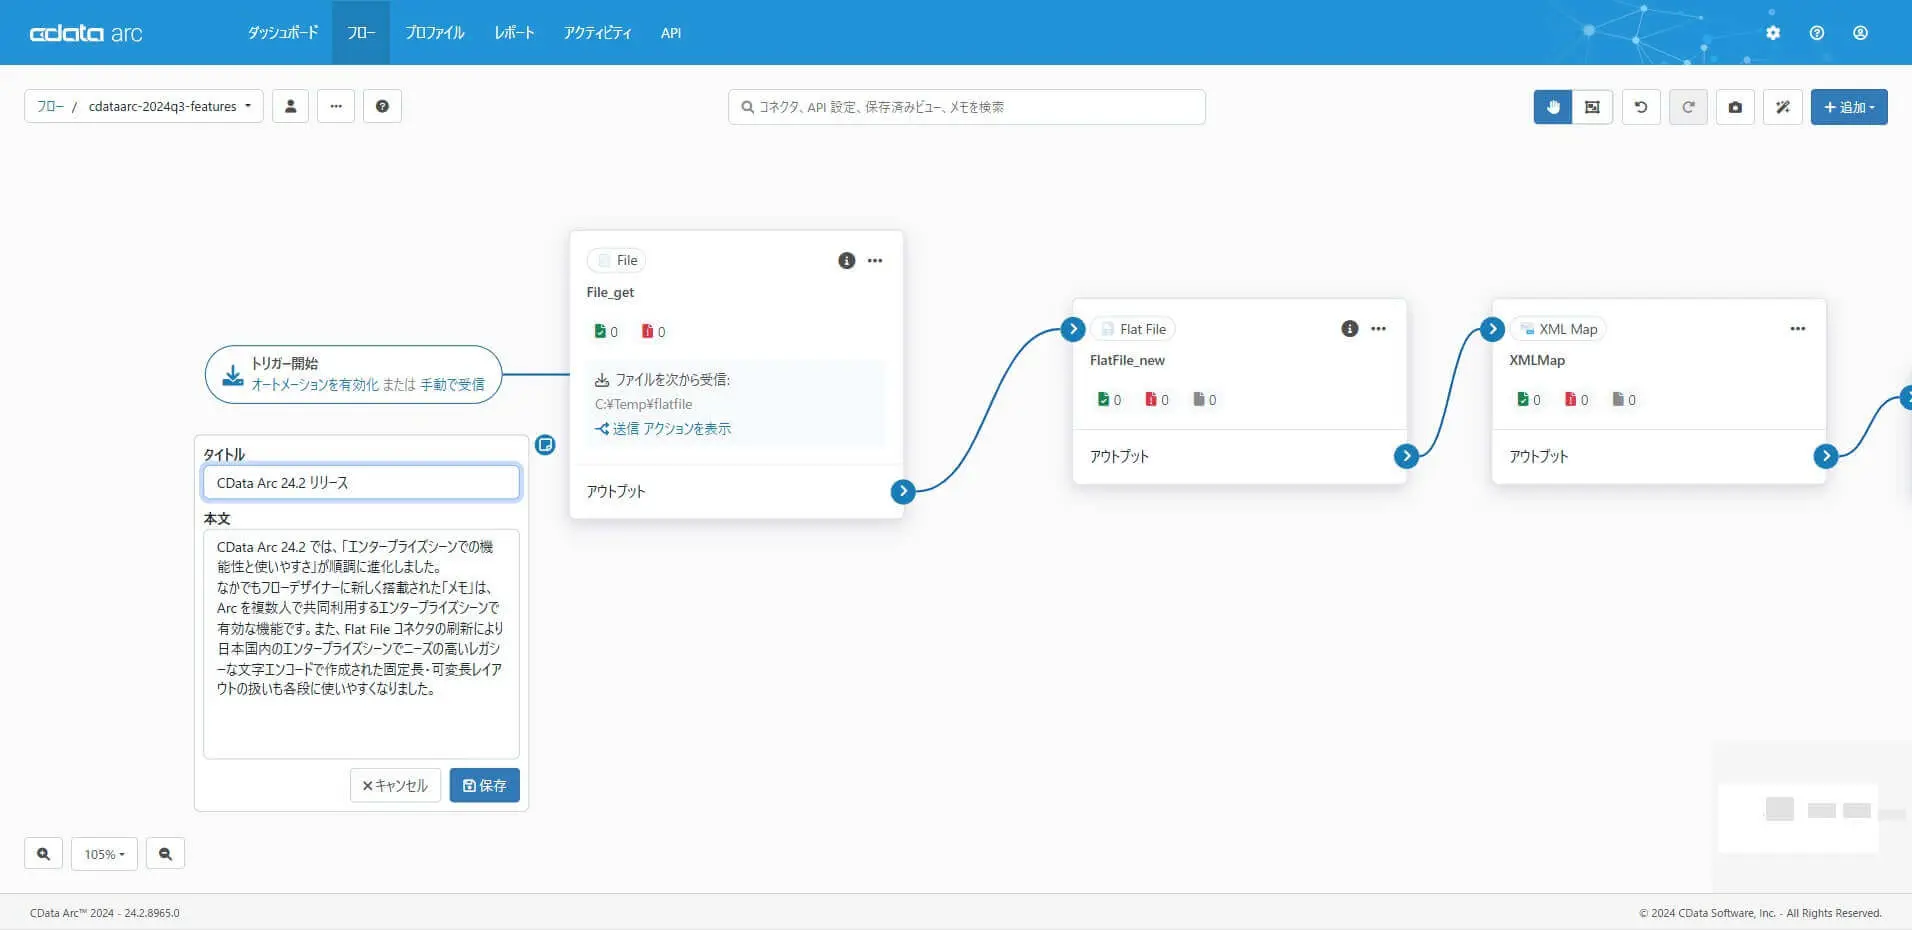Toggle the selection box mode button
Screen dimensions: 1912x930
(x=1592, y=107)
